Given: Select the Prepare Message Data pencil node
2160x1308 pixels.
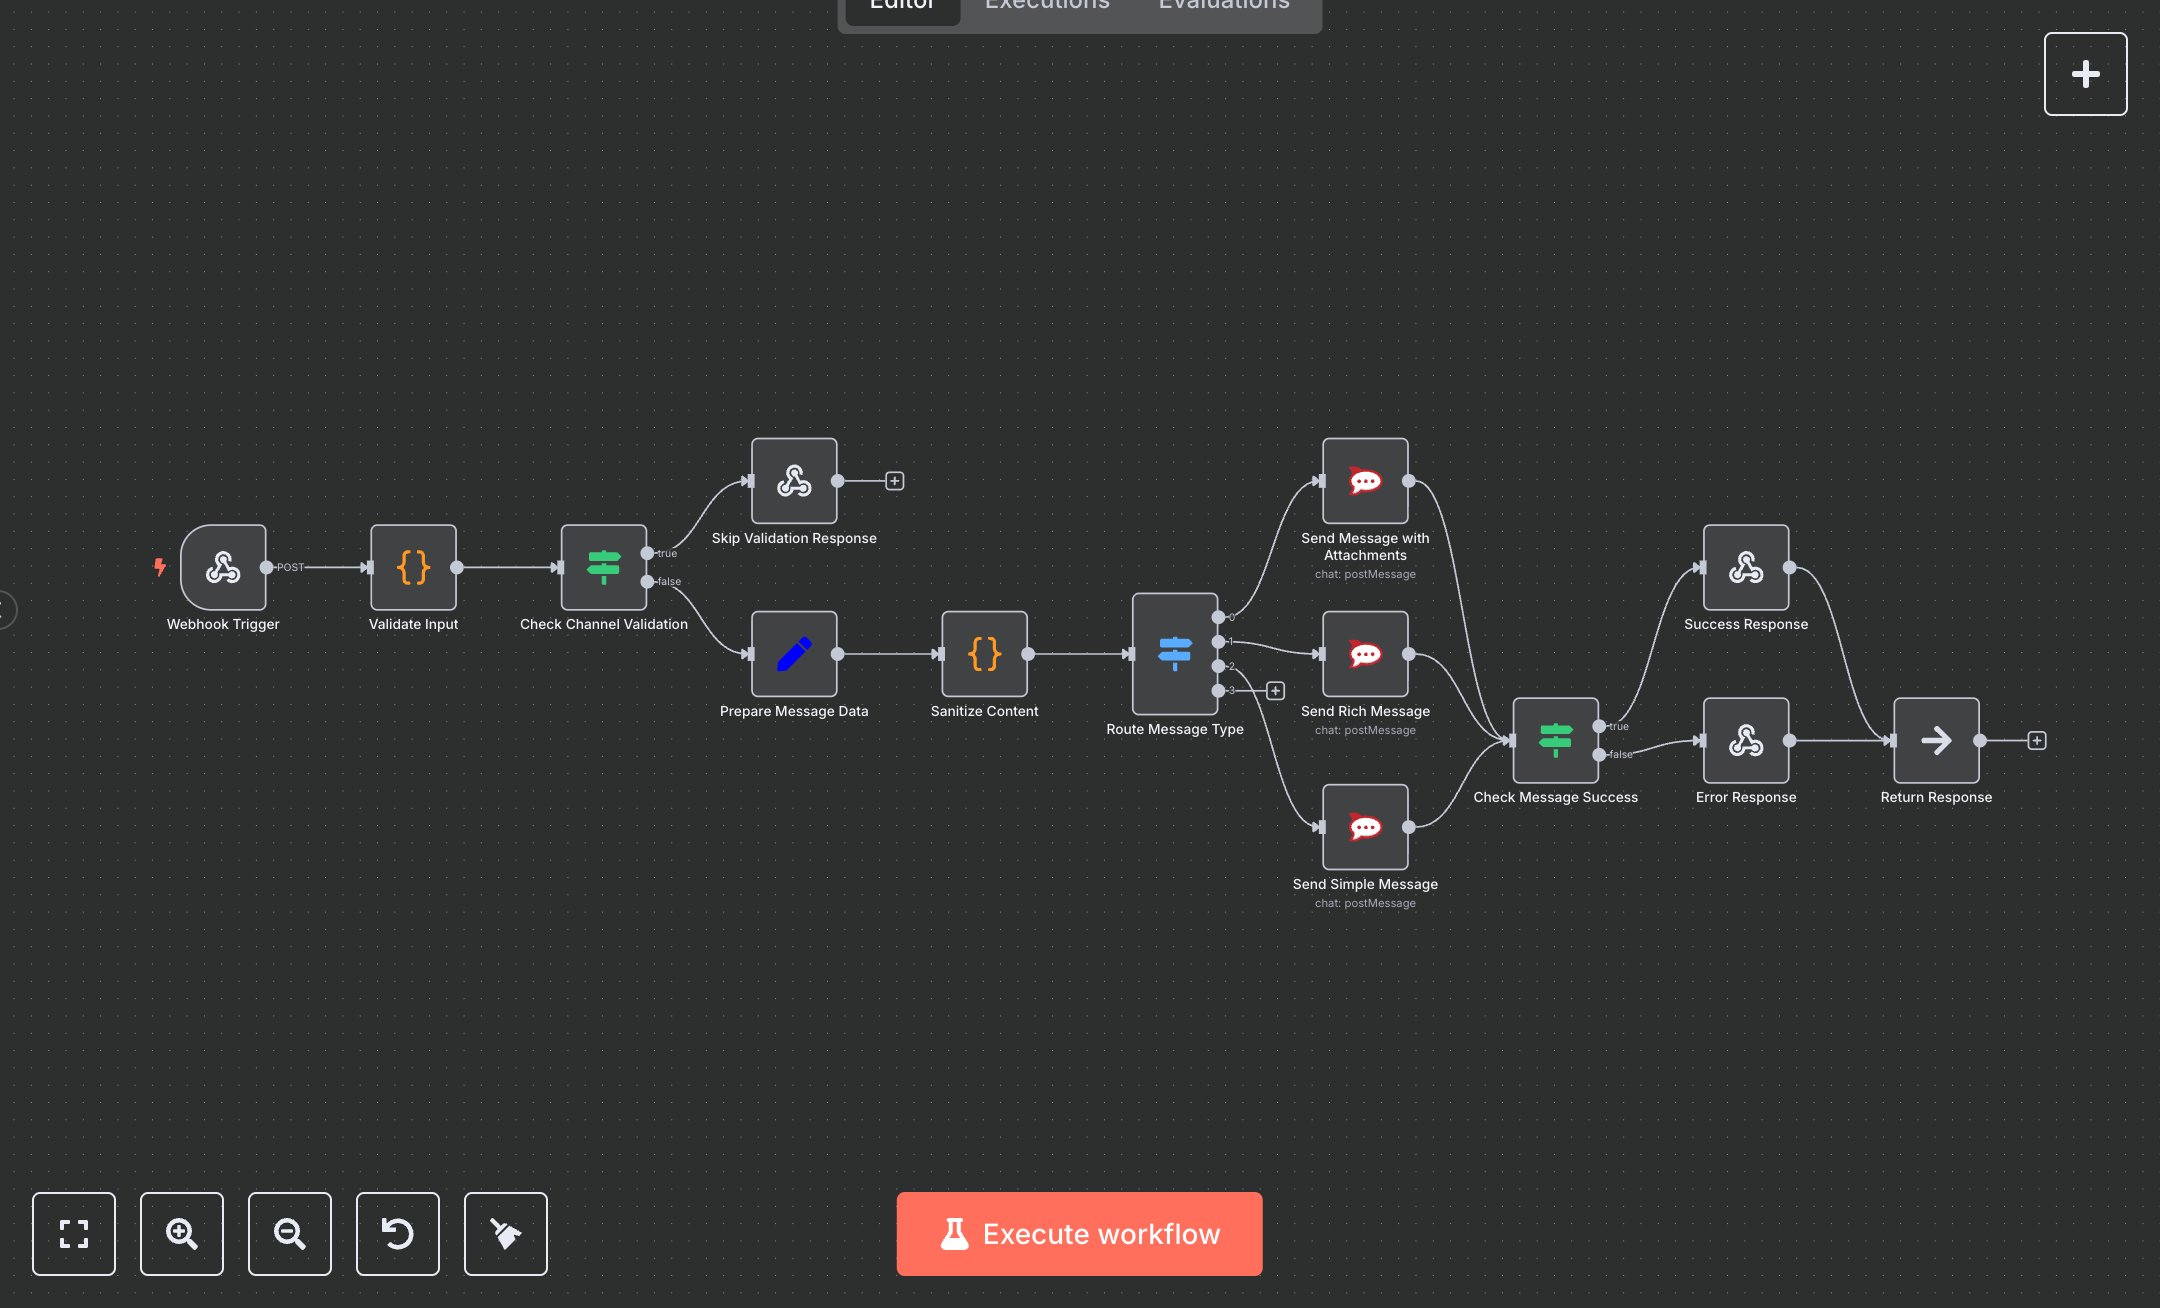Looking at the screenshot, I should pyautogui.click(x=794, y=654).
